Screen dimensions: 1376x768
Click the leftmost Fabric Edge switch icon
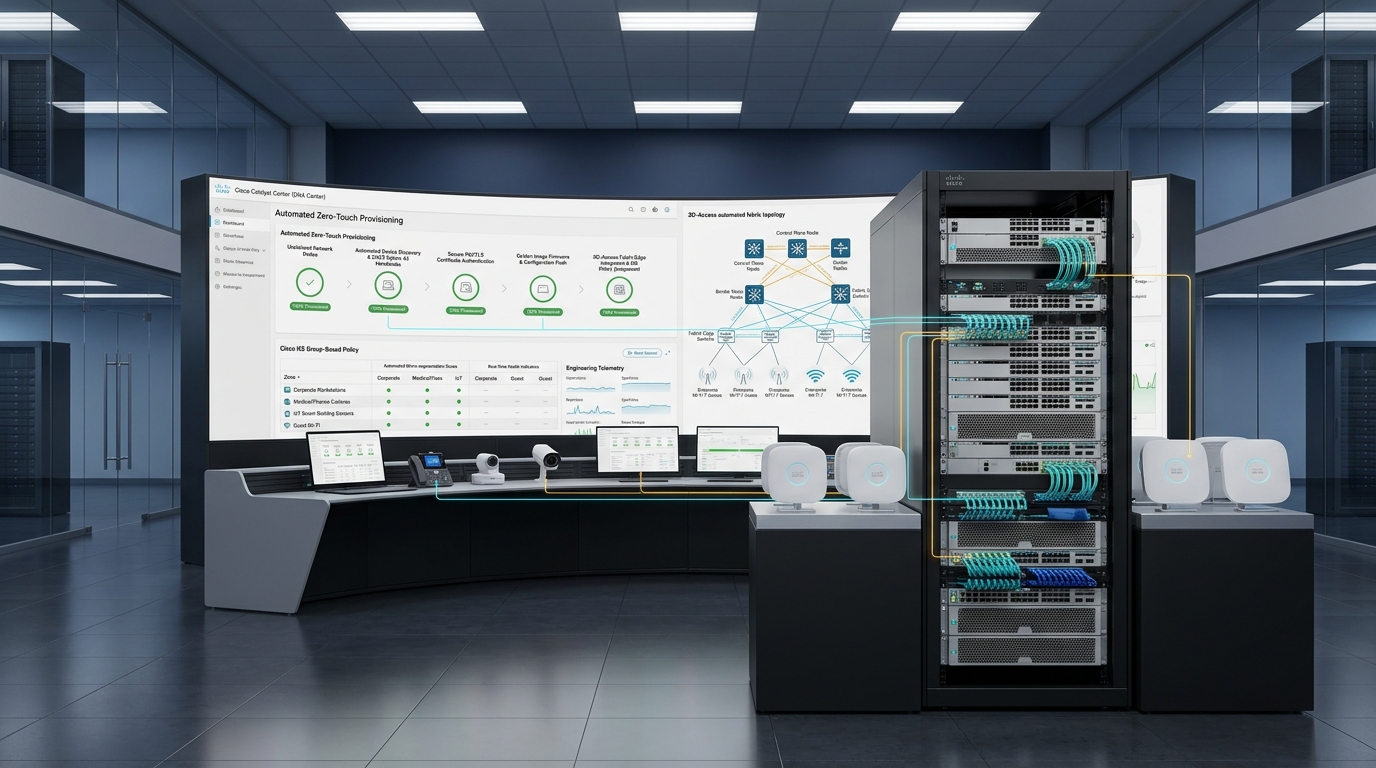[x=726, y=336]
